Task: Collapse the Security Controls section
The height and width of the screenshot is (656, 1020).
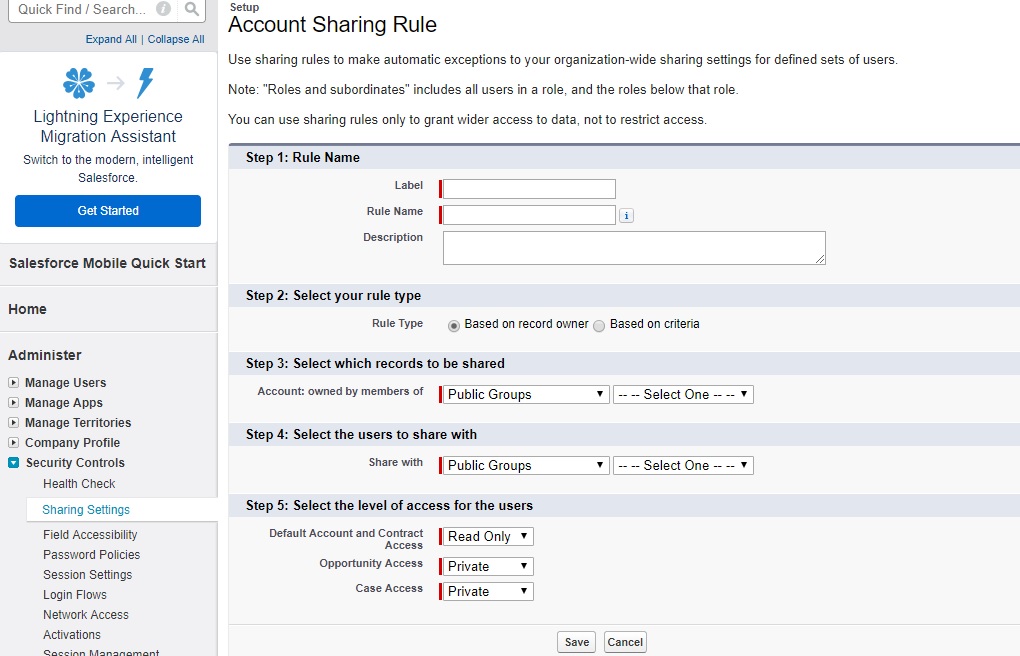Action: (13, 463)
